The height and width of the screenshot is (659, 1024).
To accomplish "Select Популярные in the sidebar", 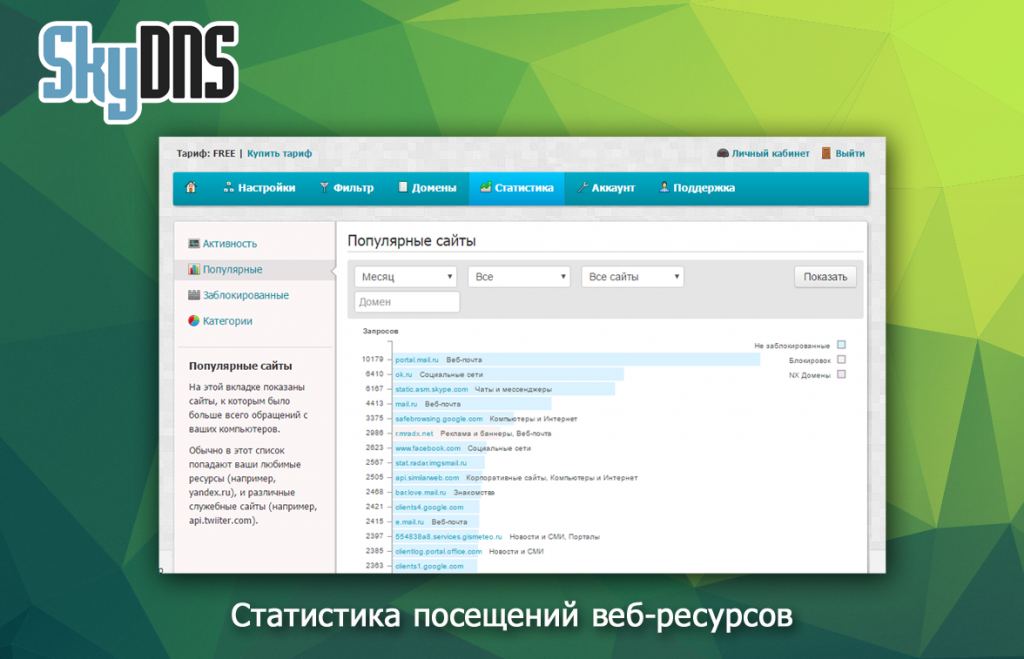I will click(232, 270).
